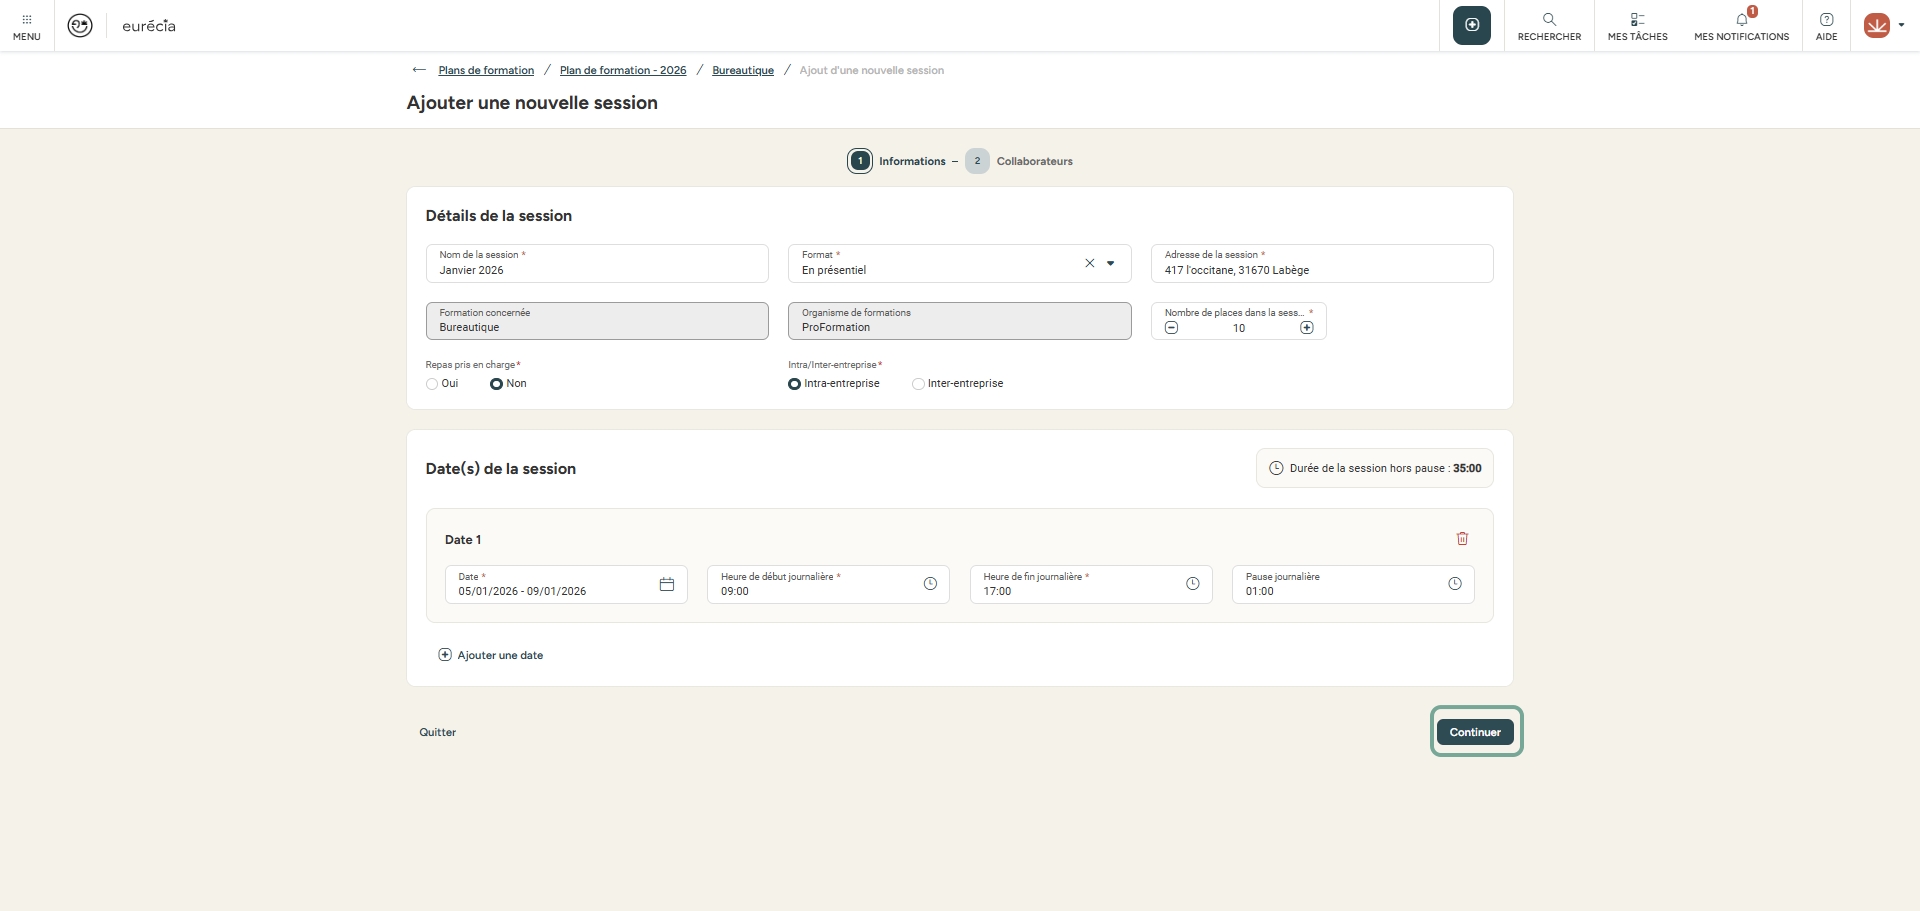
Task: Increase number of places with plus stepper
Action: 1306,328
